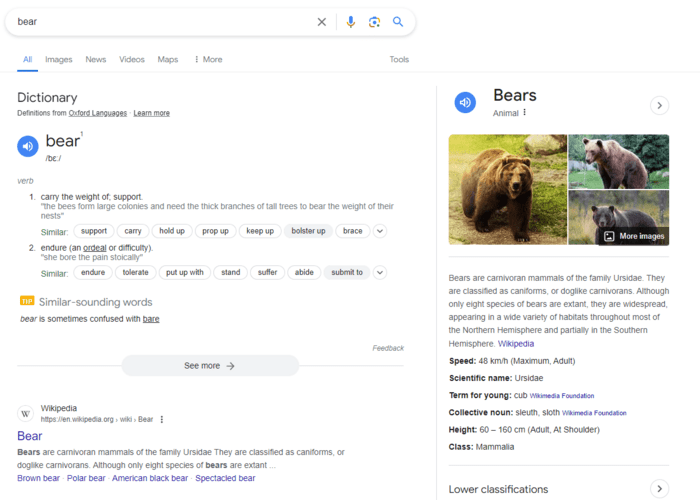Open Google Lens image search icon
700x500 pixels.
pos(374,22)
